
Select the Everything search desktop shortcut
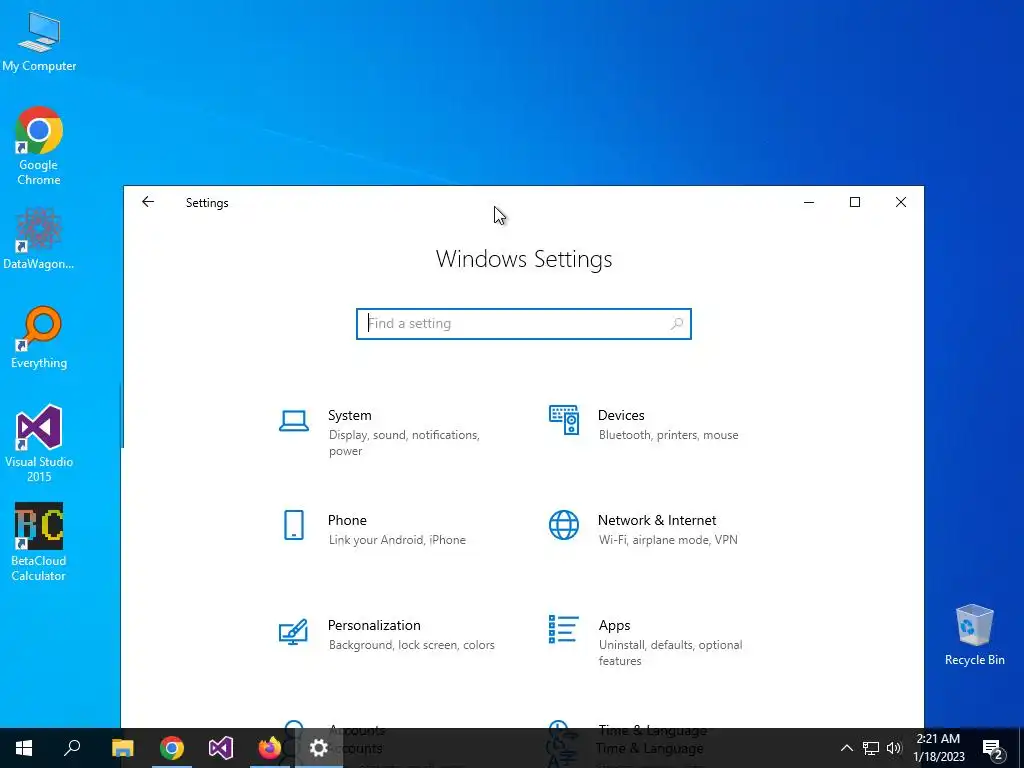pos(39,338)
